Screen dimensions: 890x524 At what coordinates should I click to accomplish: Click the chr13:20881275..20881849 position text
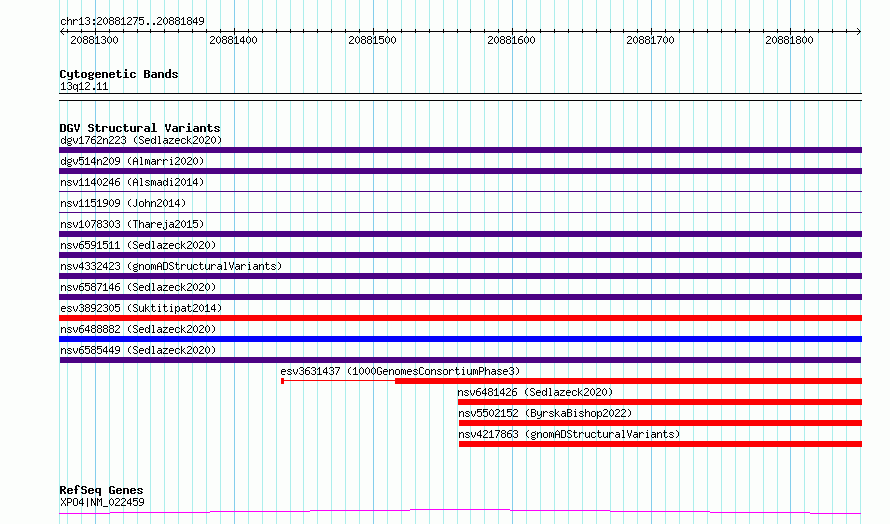132,21
